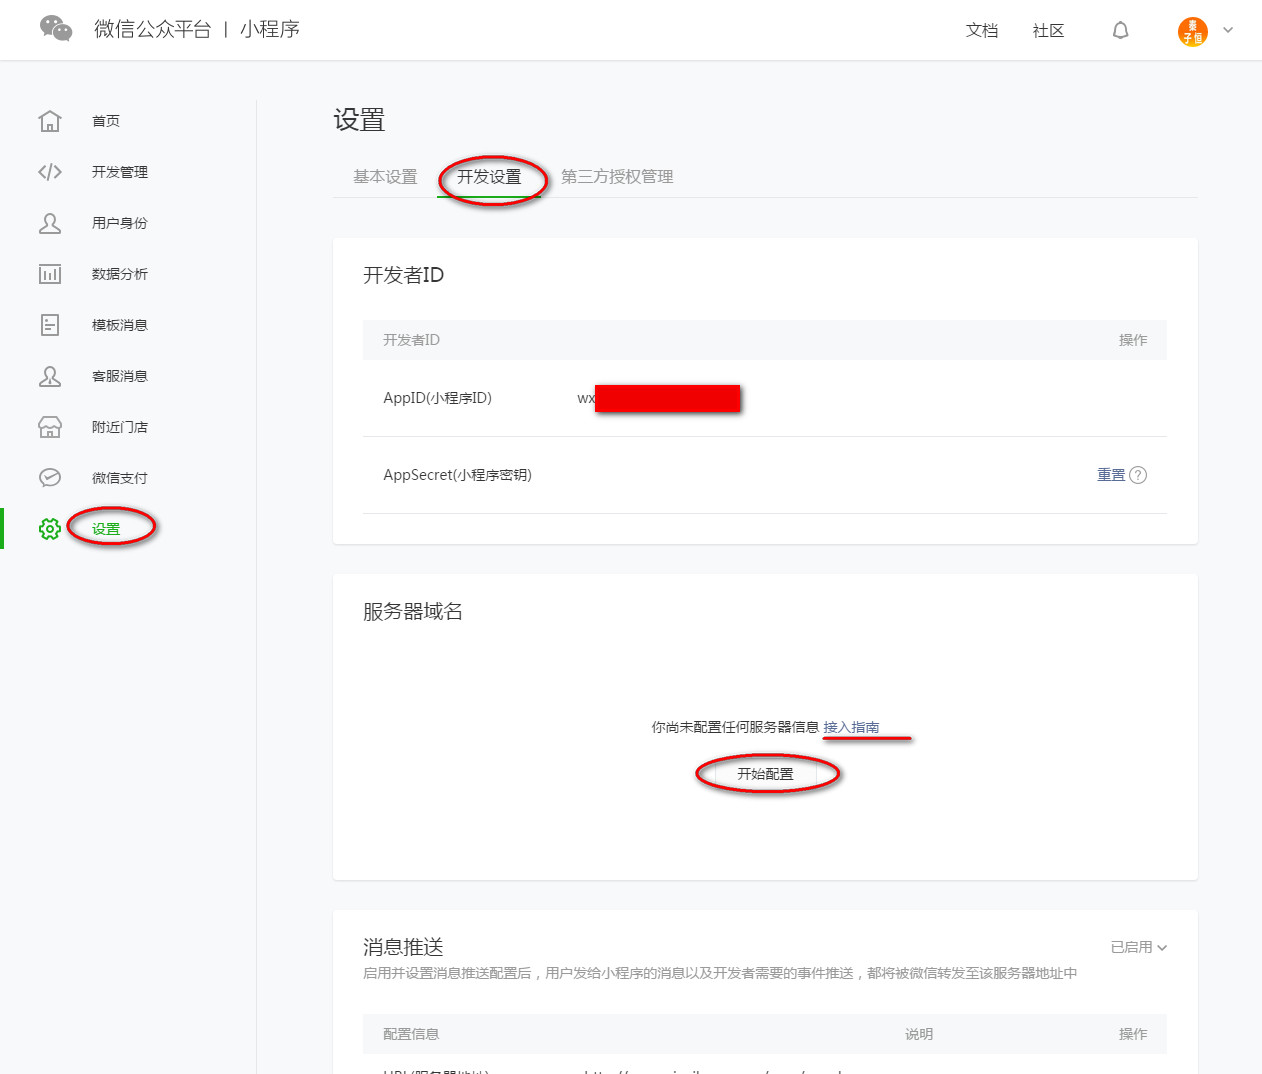Viewport: 1262px width, 1074px height.
Task: Click the orange user avatar
Action: 1192,31
